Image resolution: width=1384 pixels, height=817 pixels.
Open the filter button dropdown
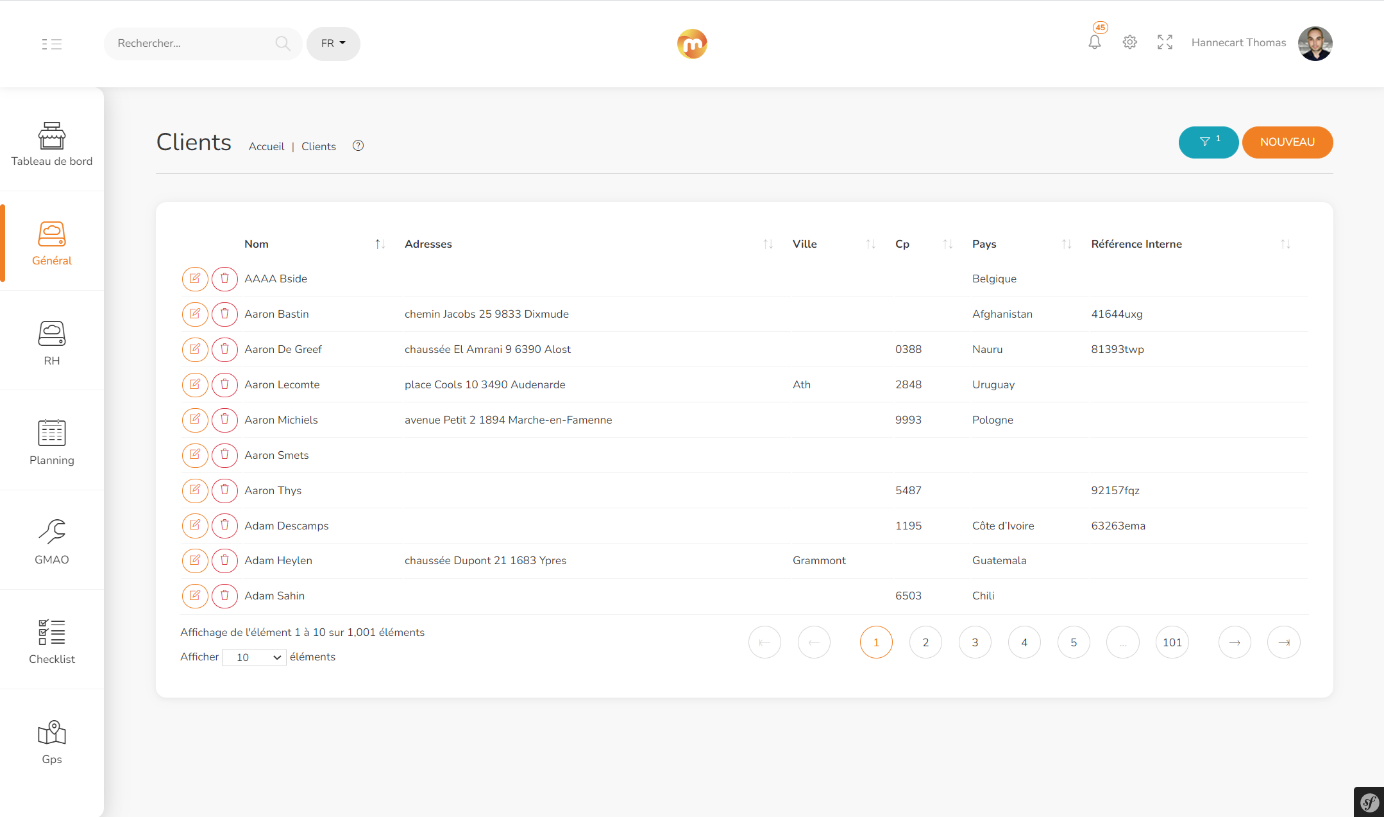tap(1209, 142)
